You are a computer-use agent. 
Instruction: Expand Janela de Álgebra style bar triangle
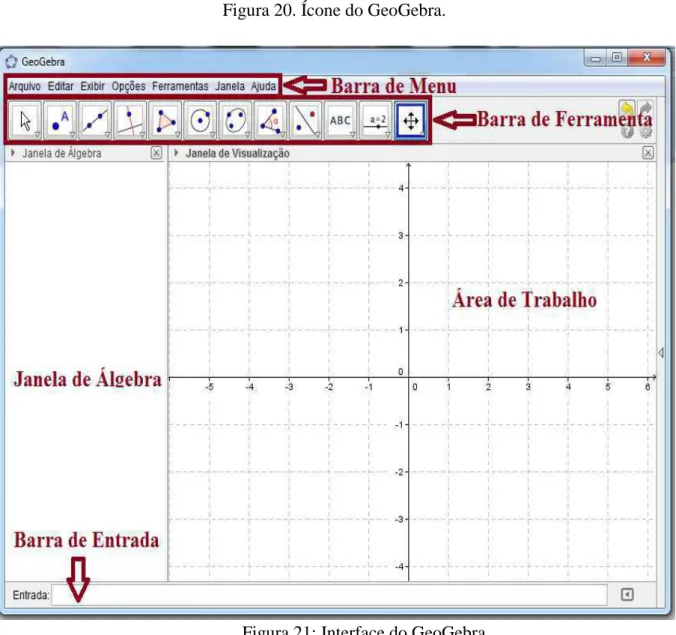click(13, 153)
